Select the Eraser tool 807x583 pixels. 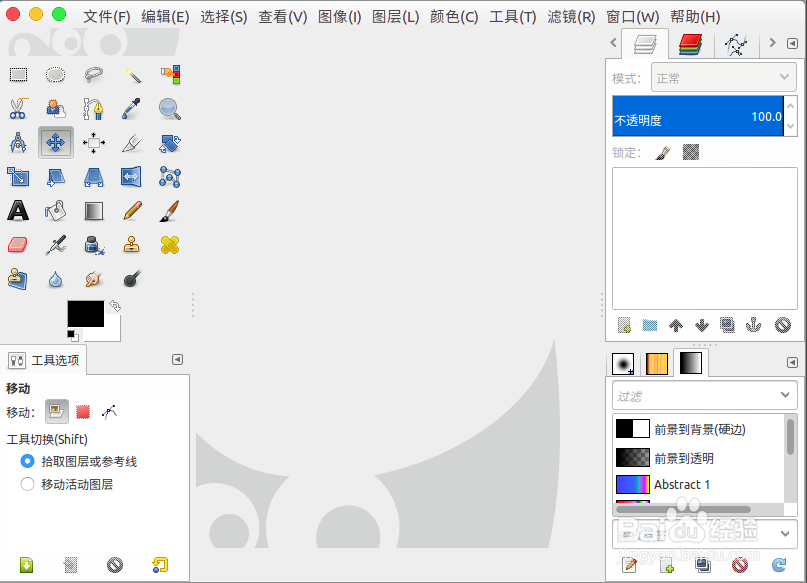[x=18, y=245]
